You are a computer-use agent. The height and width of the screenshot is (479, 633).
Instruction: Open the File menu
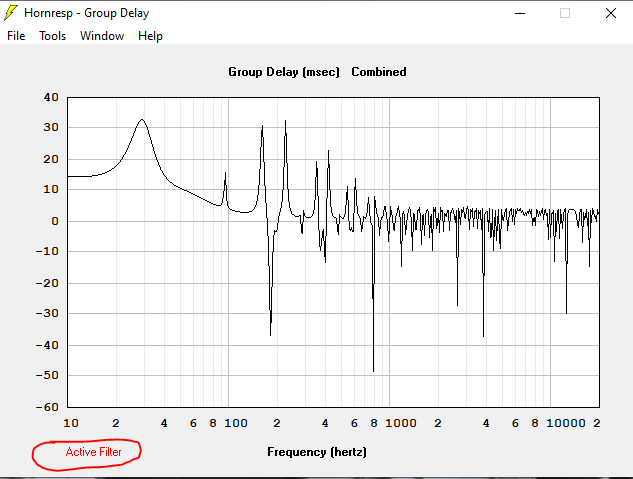pos(16,36)
